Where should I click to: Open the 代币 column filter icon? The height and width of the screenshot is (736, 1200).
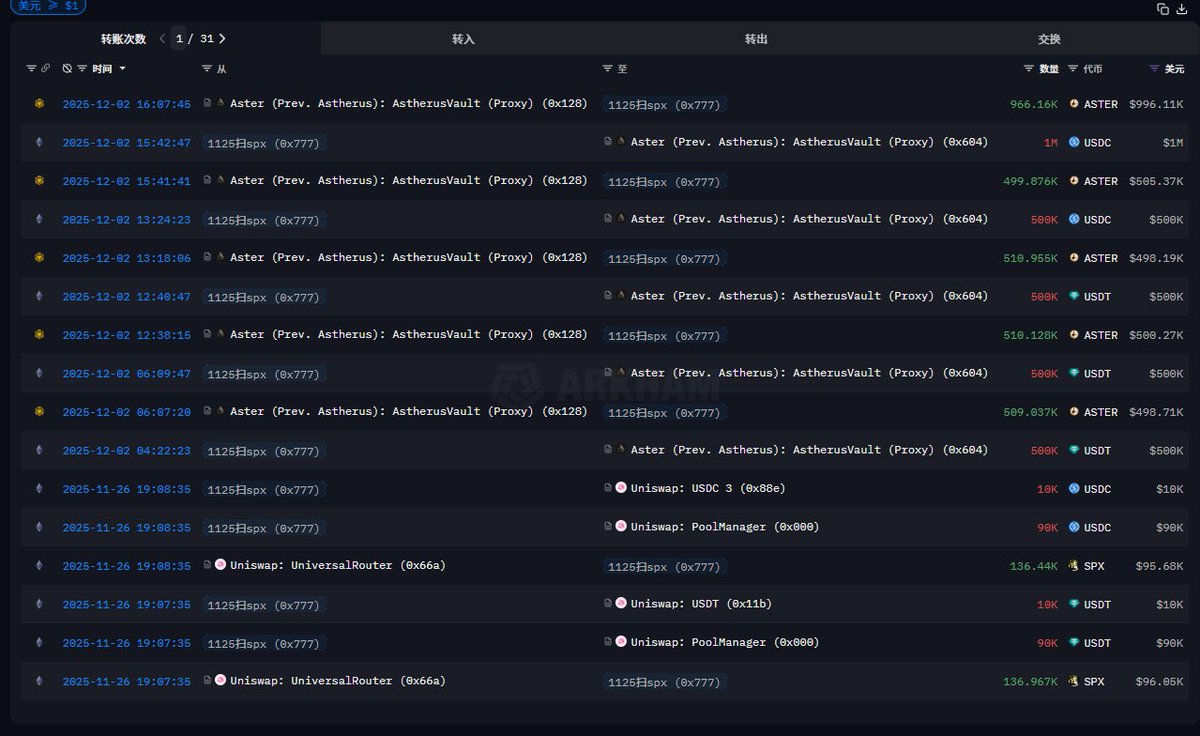1073,68
